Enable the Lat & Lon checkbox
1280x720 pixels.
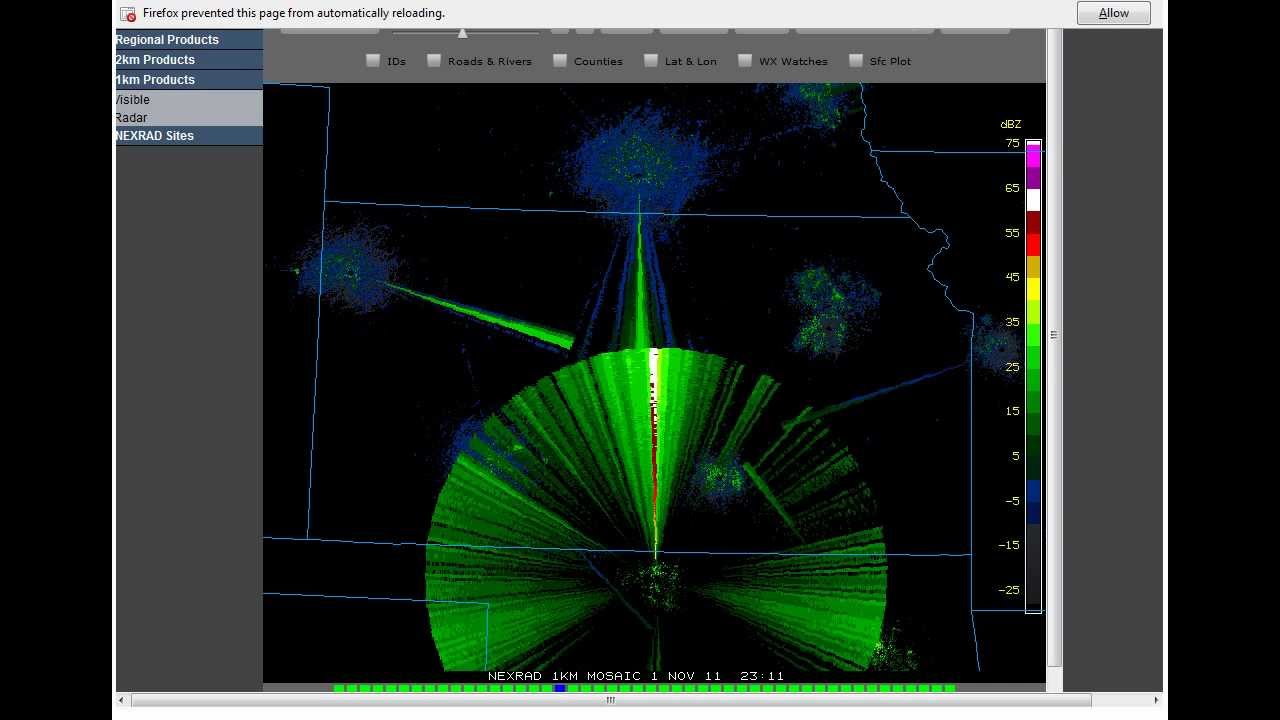[651, 61]
